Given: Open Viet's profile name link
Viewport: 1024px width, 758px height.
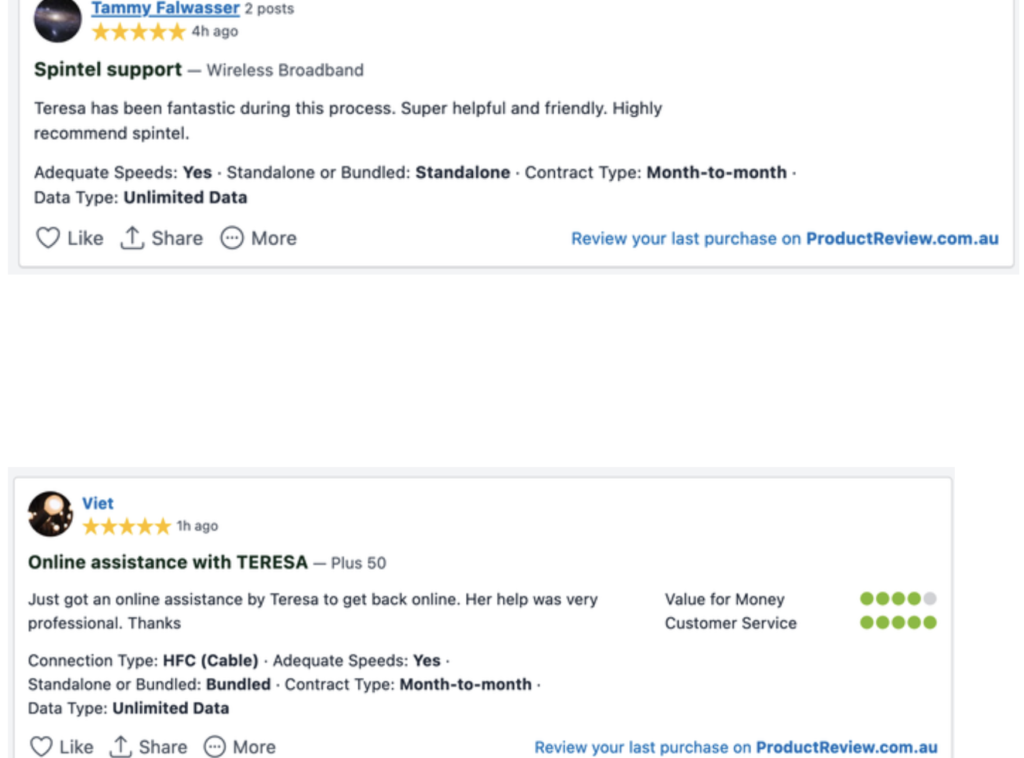Looking at the screenshot, I should [97, 503].
